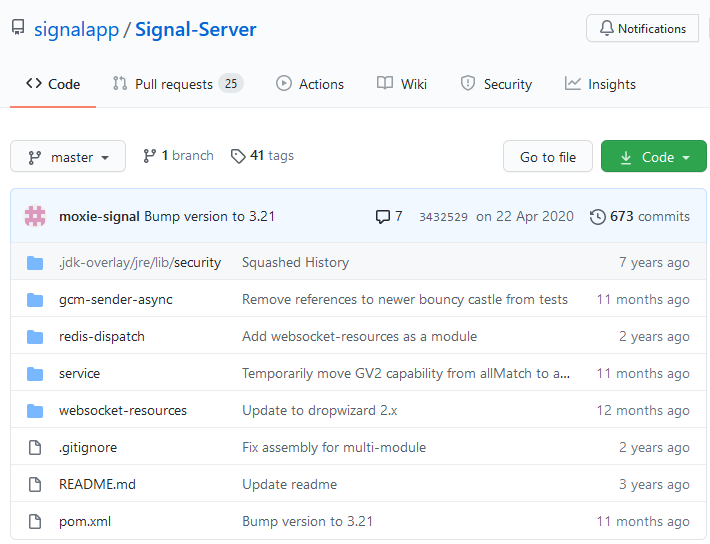Click '12 months ago' for websocket-resources
The image size is (710, 544).
(x=643, y=410)
